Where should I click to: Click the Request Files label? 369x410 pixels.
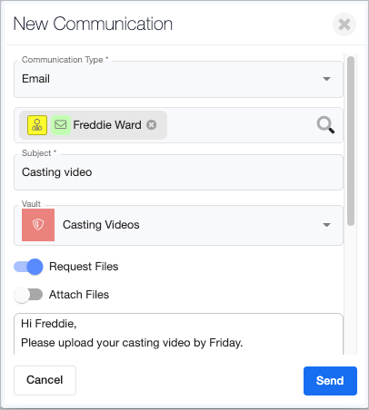[84, 267]
